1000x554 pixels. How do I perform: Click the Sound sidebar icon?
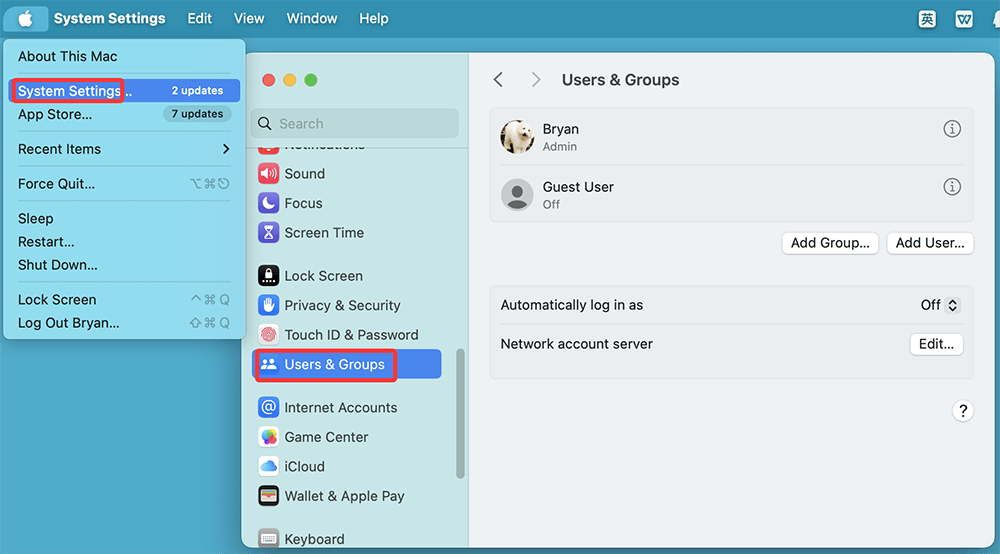[x=268, y=173]
